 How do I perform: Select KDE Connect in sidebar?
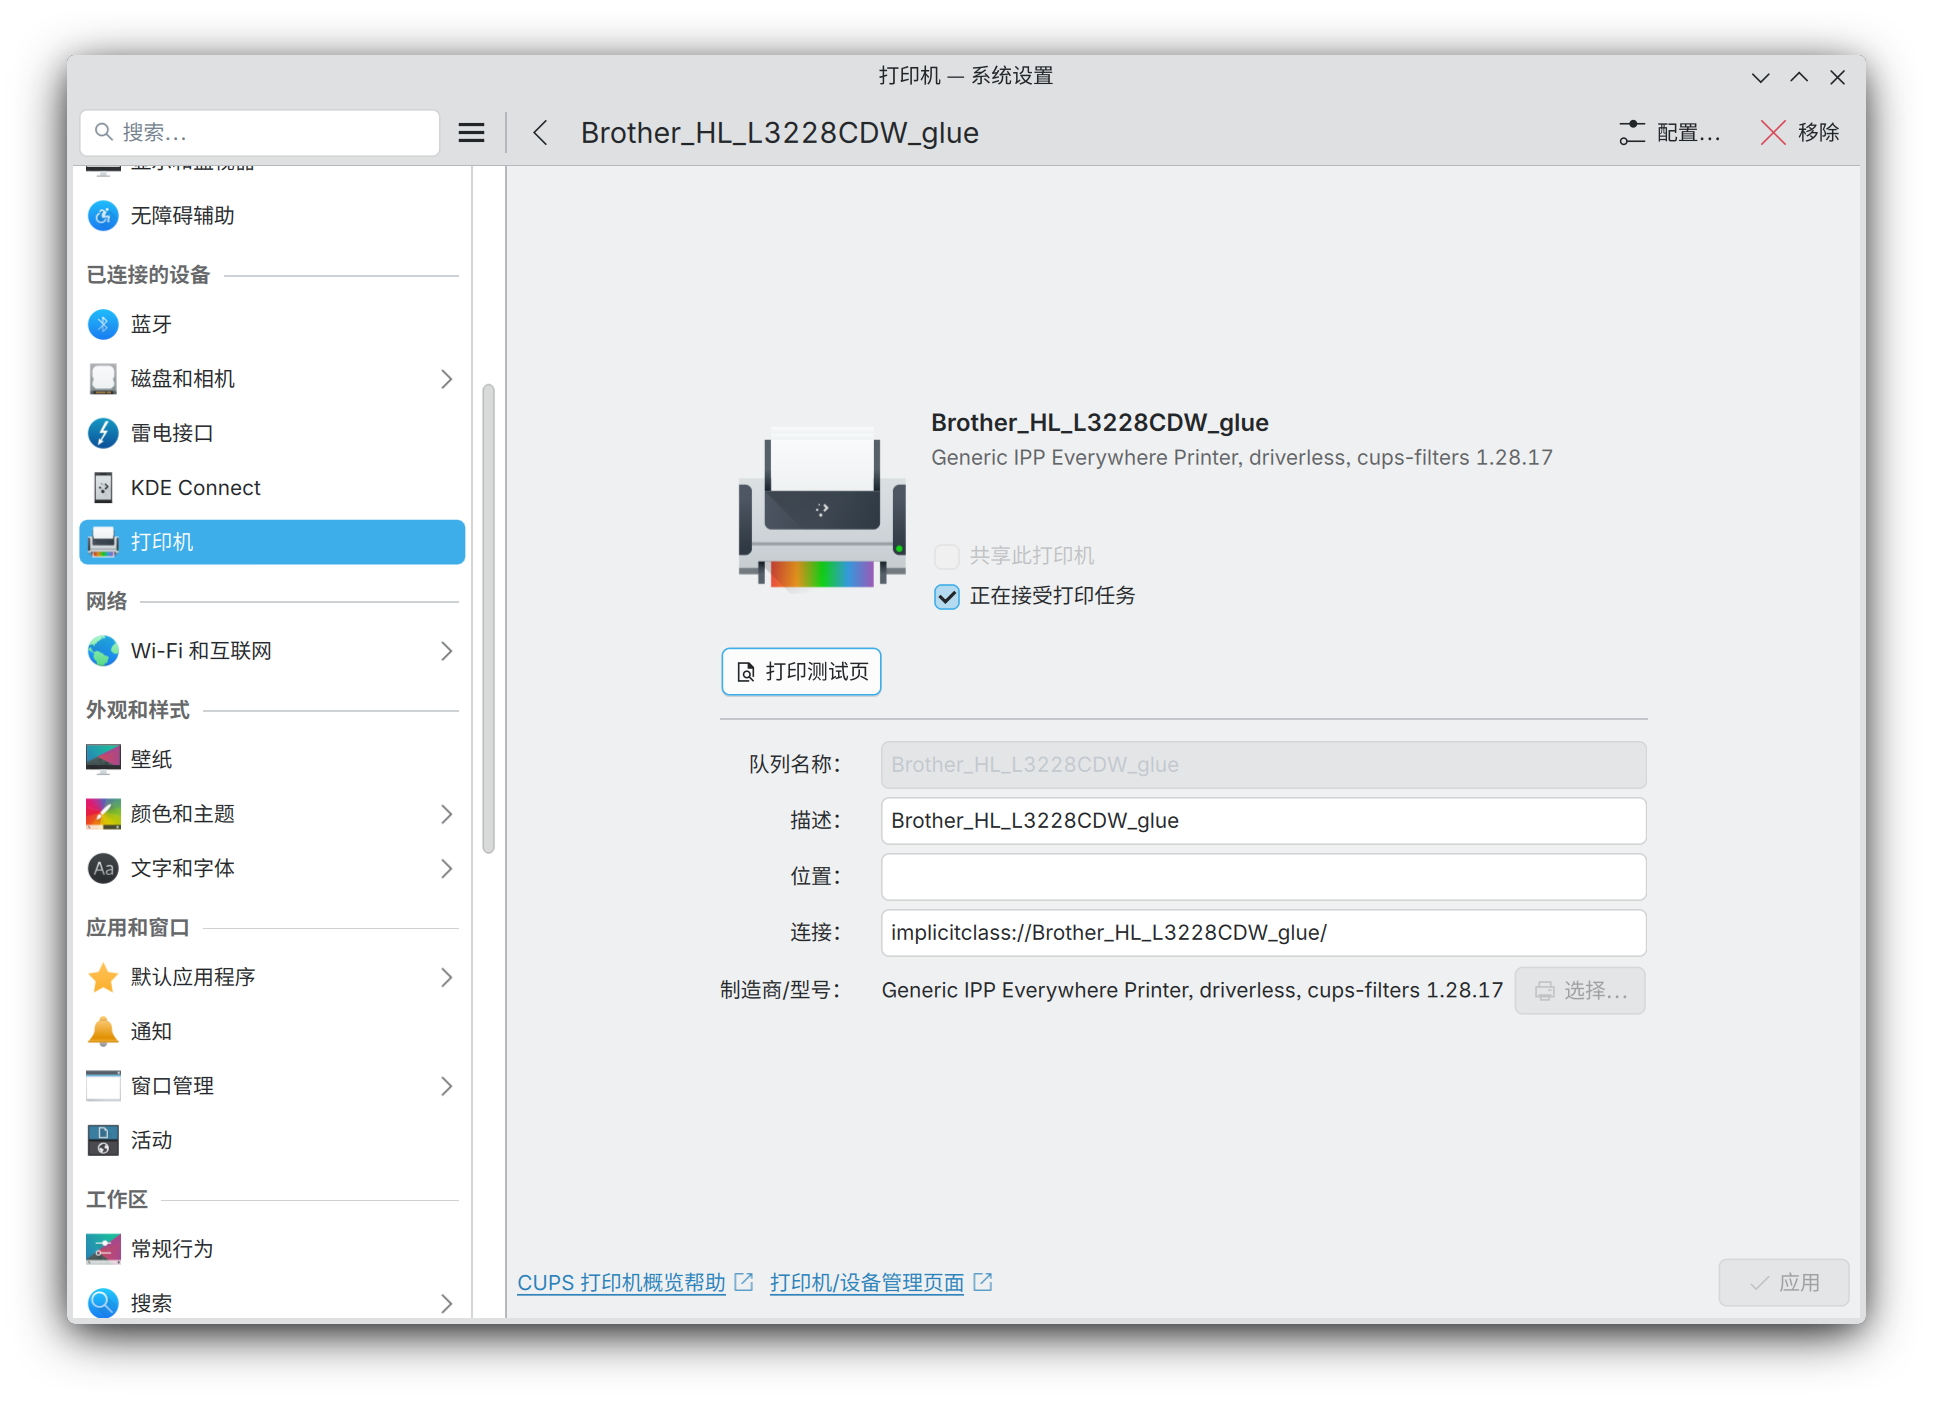(272, 488)
